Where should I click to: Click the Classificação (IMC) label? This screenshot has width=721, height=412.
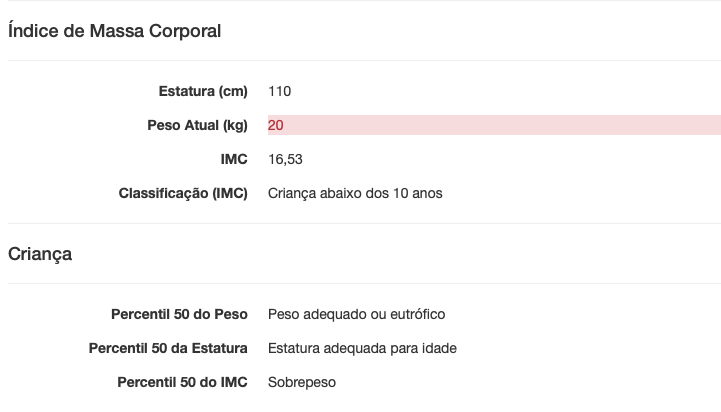coord(183,193)
